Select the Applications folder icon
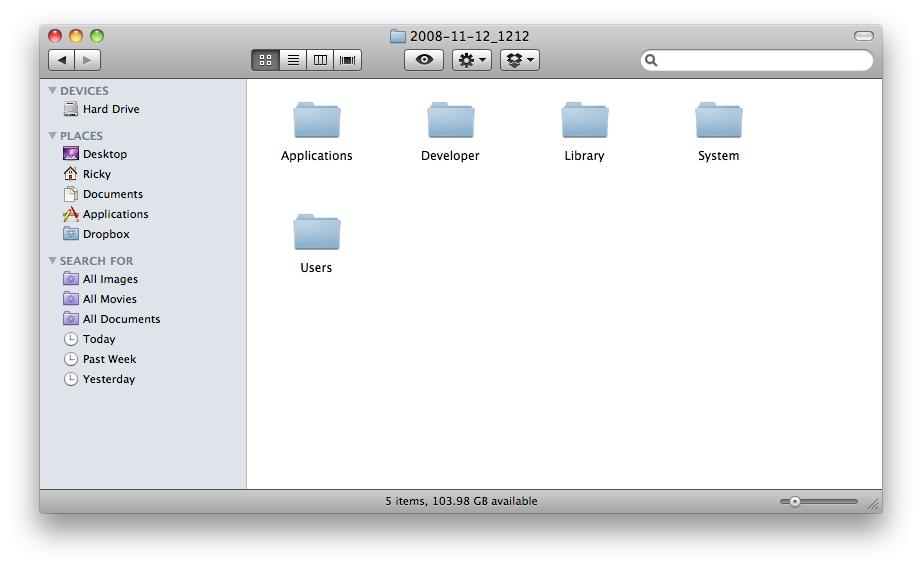Viewport: 922px width, 568px height. tap(317, 121)
